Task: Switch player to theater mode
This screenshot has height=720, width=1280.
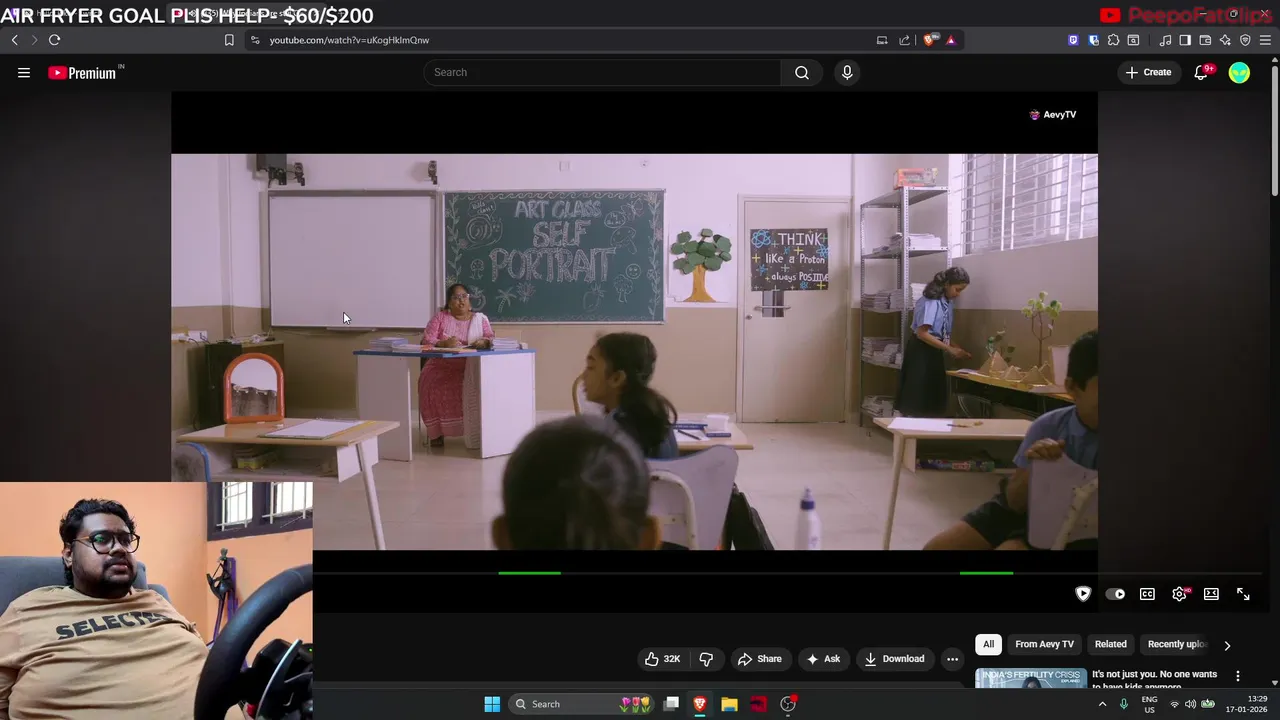Action: point(1211,594)
